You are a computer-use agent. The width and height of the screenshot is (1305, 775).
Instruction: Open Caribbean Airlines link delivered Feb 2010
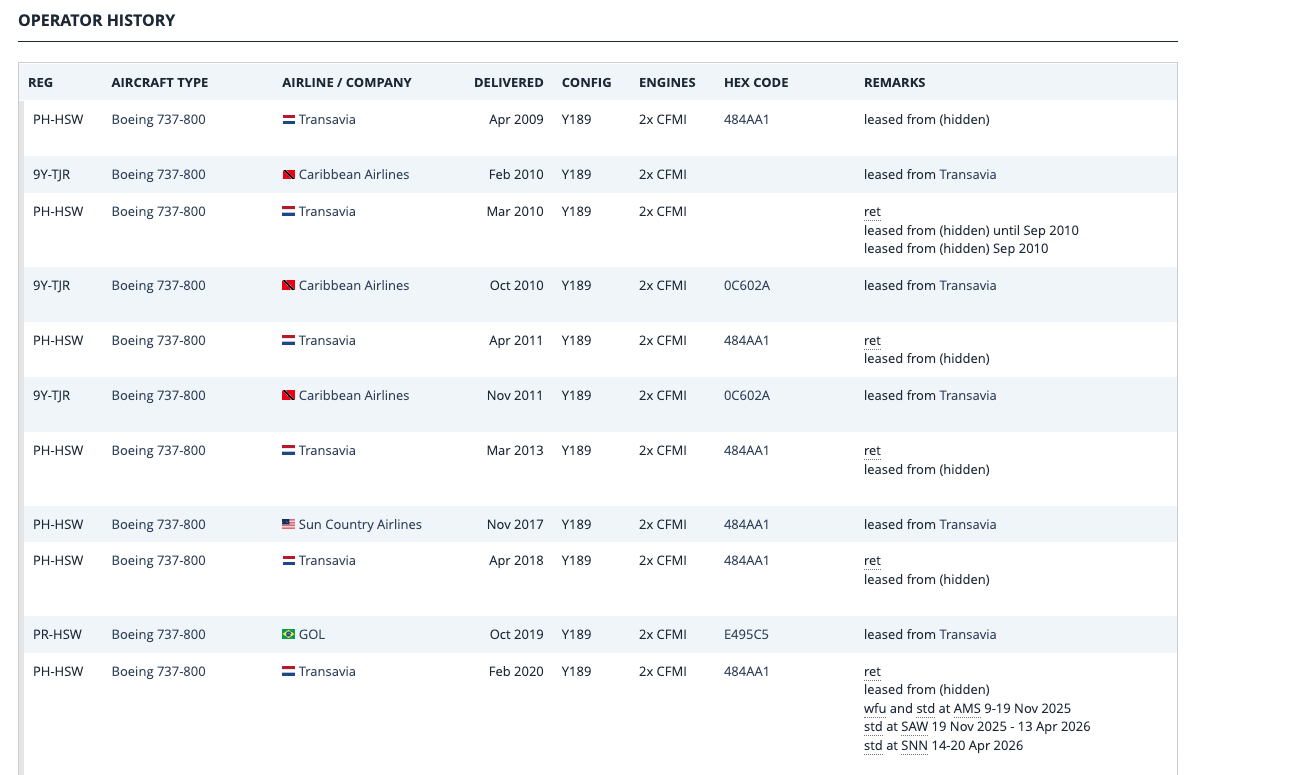[x=354, y=175]
